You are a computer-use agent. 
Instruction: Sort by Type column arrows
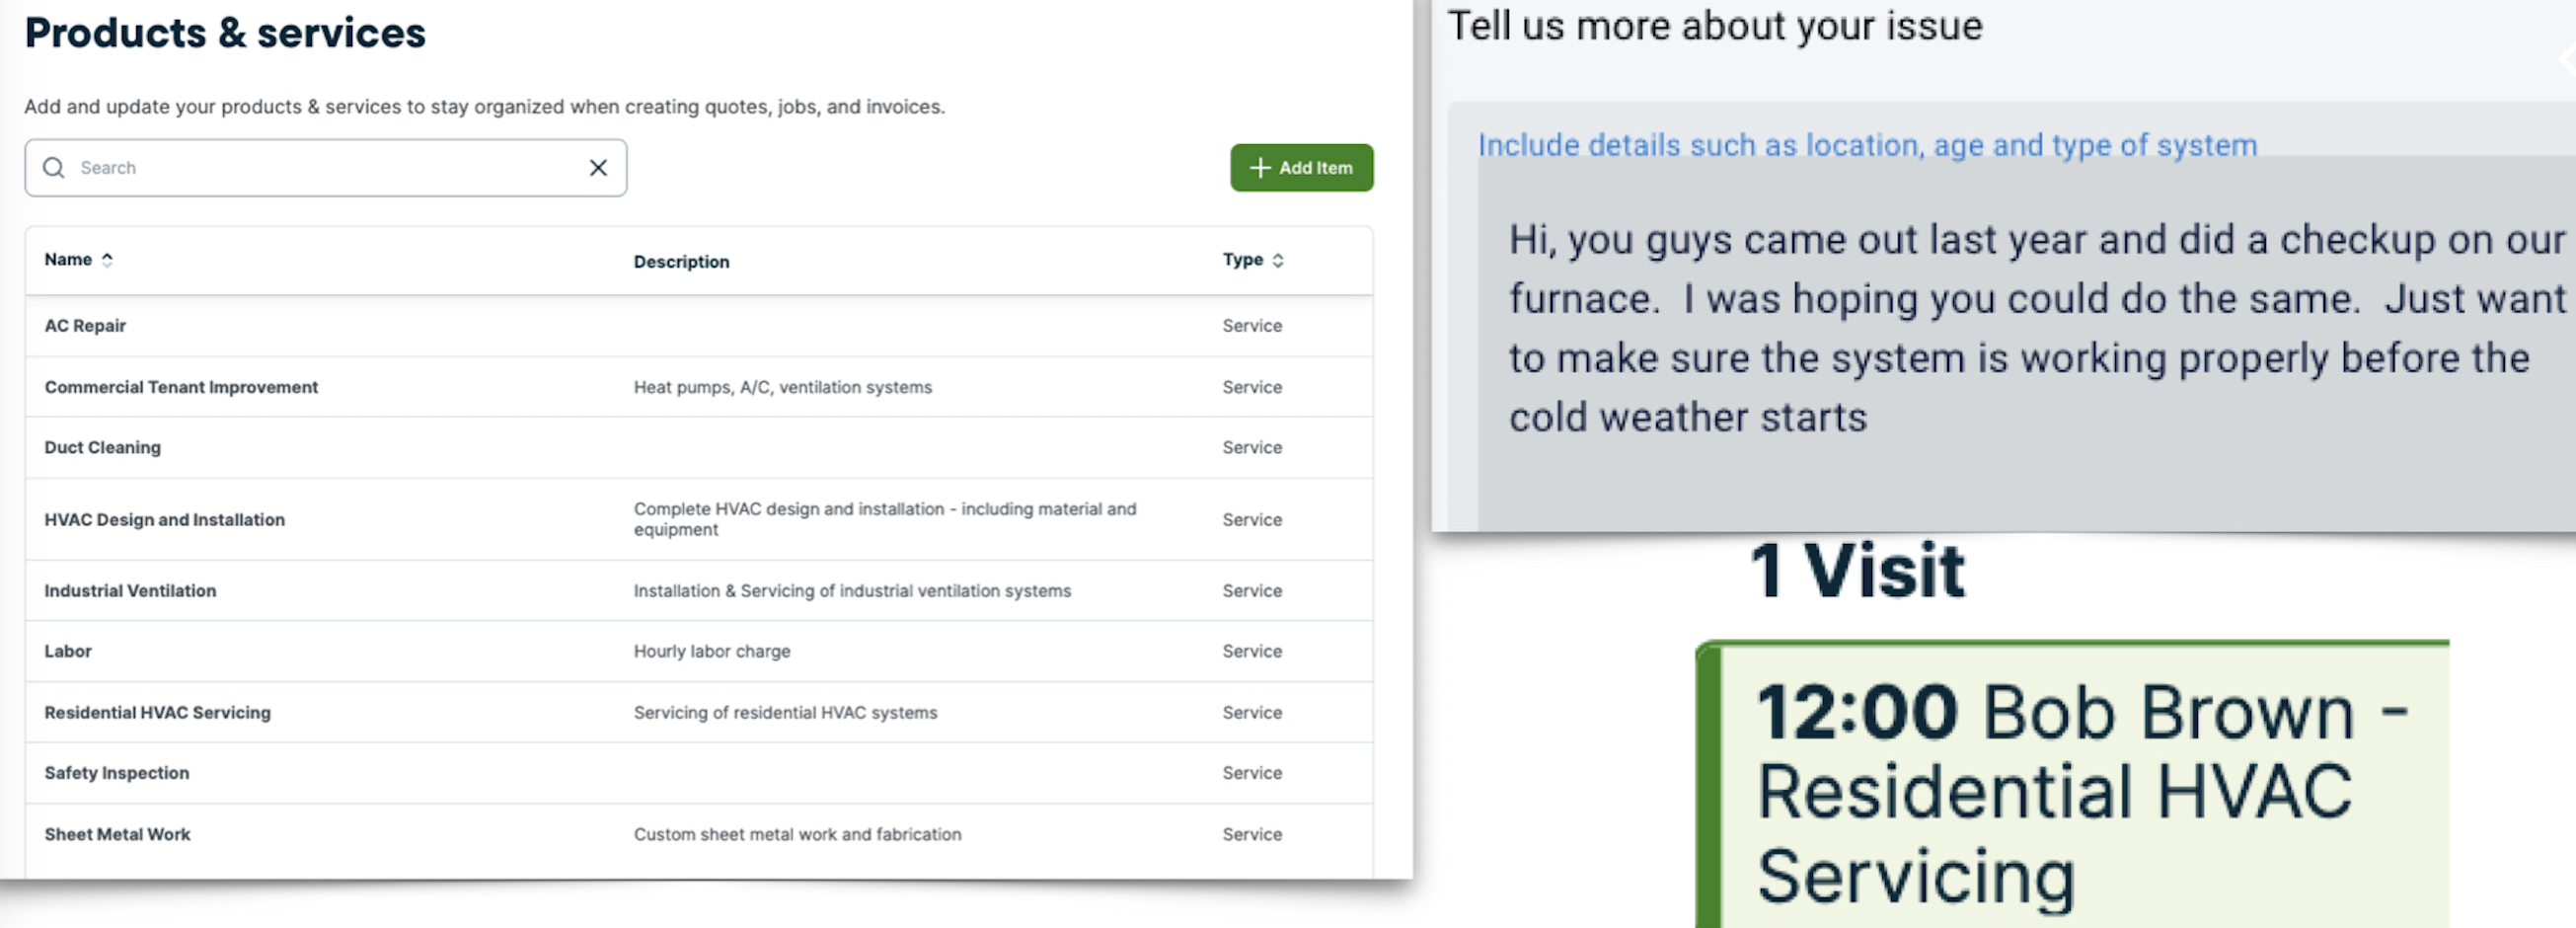pyautogui.click(x=1278, y=260)
